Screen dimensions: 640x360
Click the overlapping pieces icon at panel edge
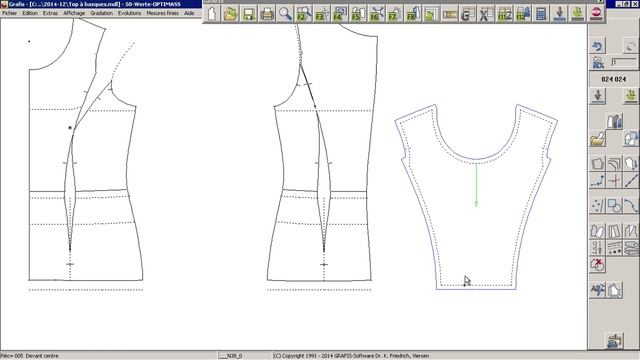click(631, 139)
